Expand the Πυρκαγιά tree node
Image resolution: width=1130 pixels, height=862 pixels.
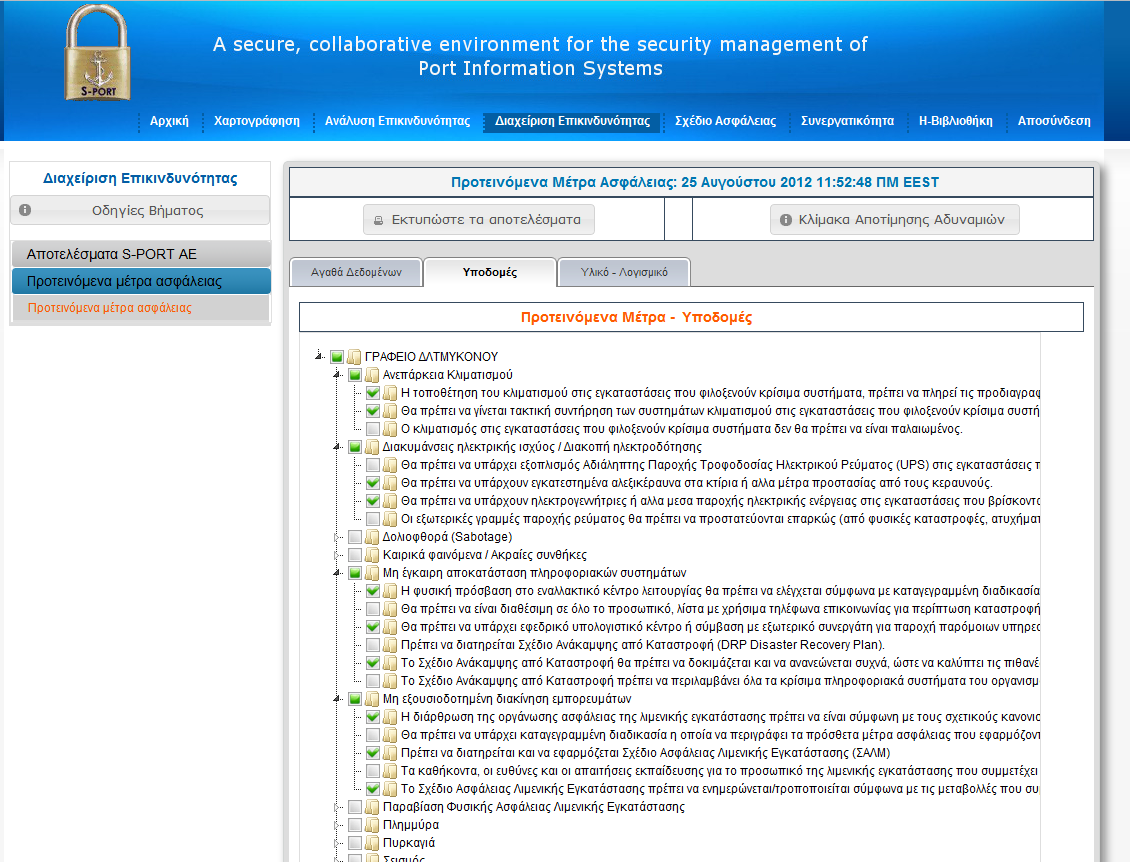click(337, 843)
